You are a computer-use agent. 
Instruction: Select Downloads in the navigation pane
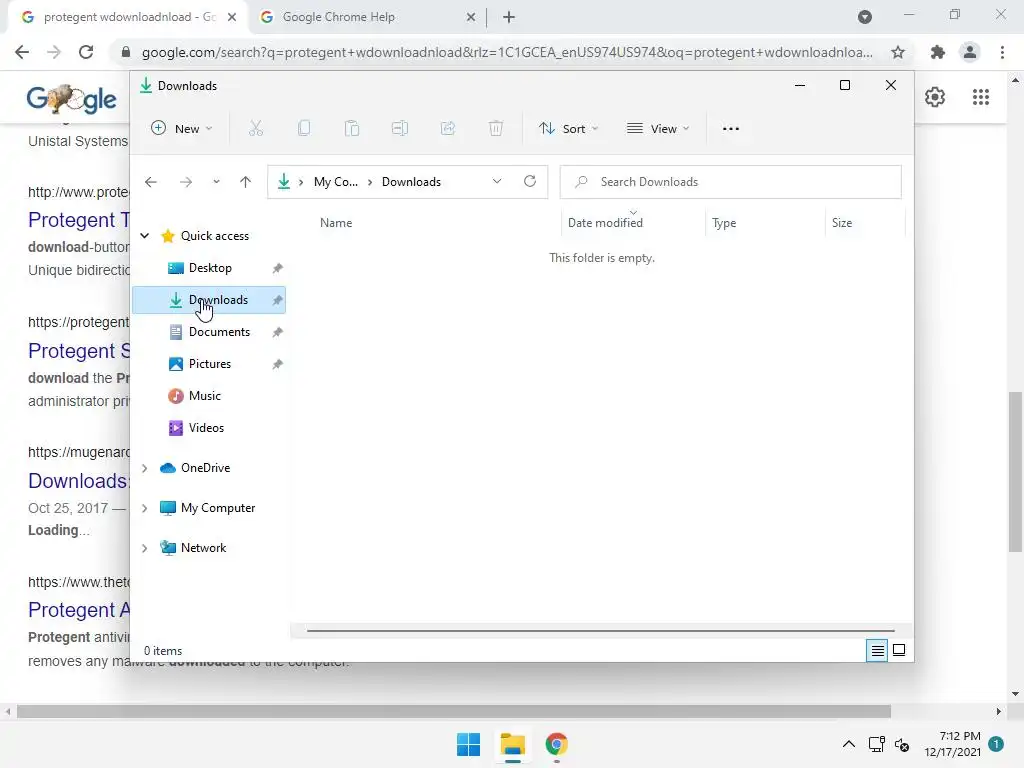[210, 300]
